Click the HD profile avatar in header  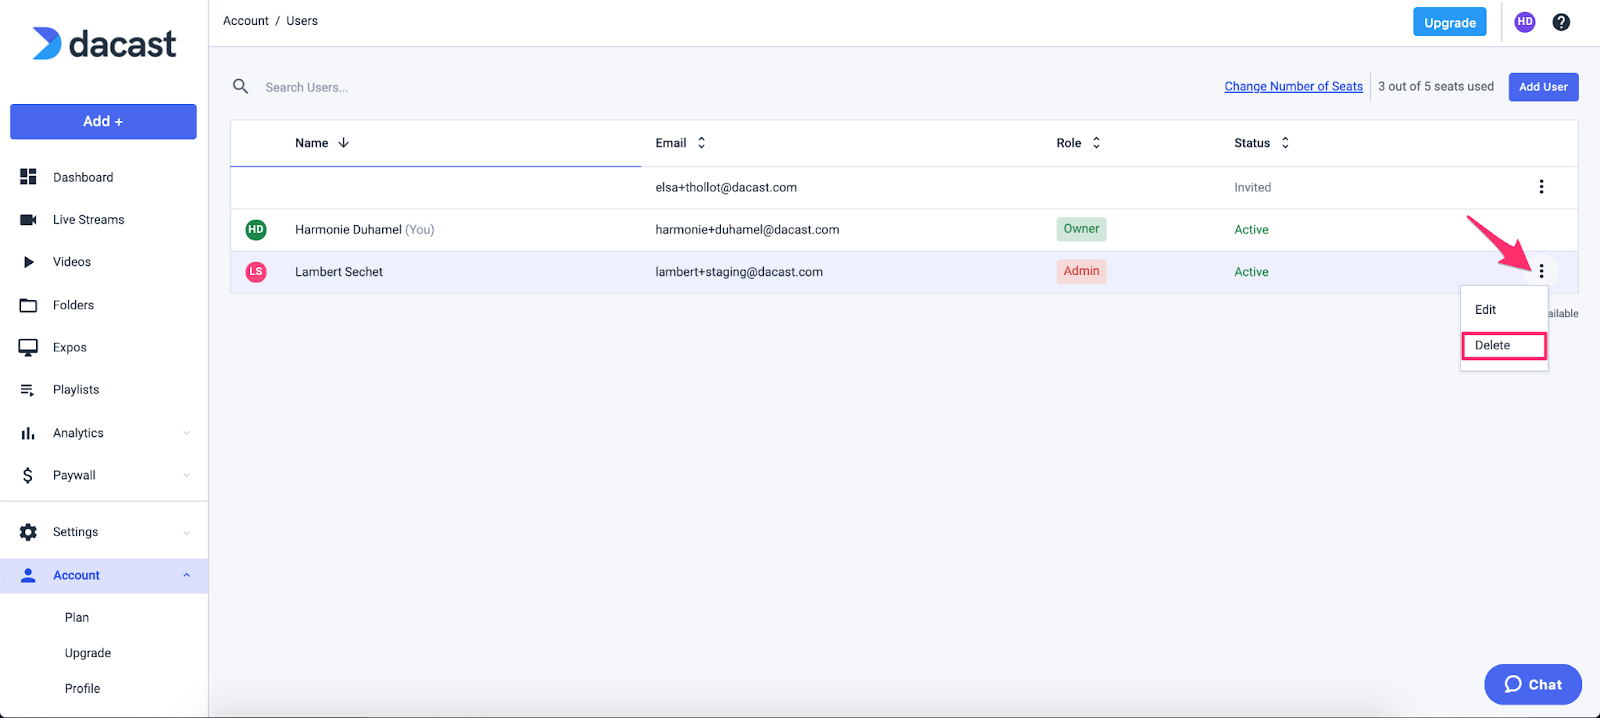pyautogui.click(x=1524, y=22)
